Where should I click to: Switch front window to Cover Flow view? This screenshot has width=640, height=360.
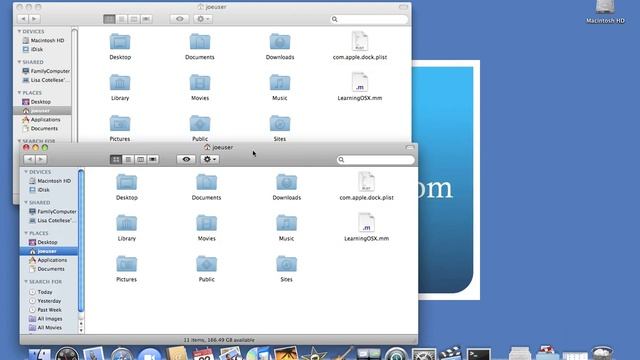[153, 159]
